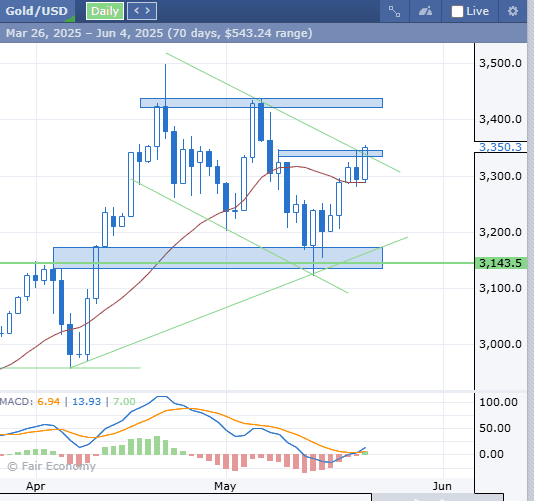The width and height of the screenshot is (534, 501).
Task: Click the 3,200.0 price axis label
Action: point(500,232)
